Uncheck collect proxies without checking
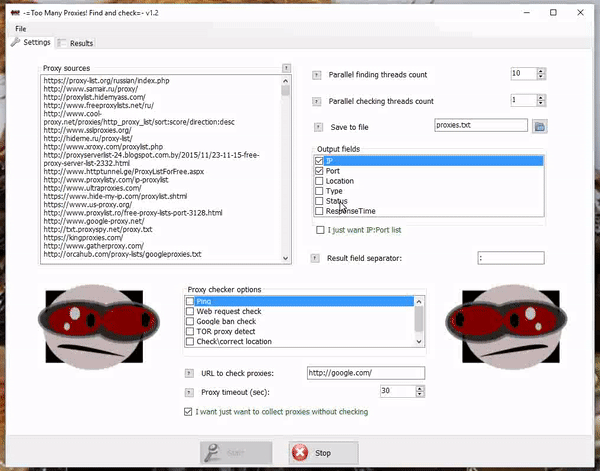 point(188,412)
